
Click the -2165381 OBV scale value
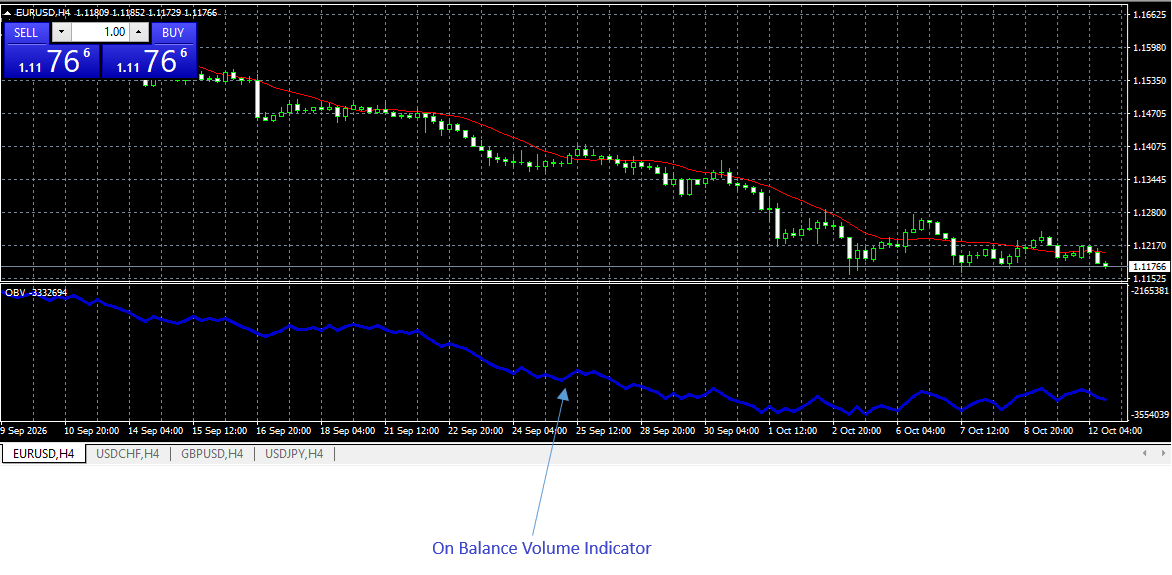point(1149,289)
